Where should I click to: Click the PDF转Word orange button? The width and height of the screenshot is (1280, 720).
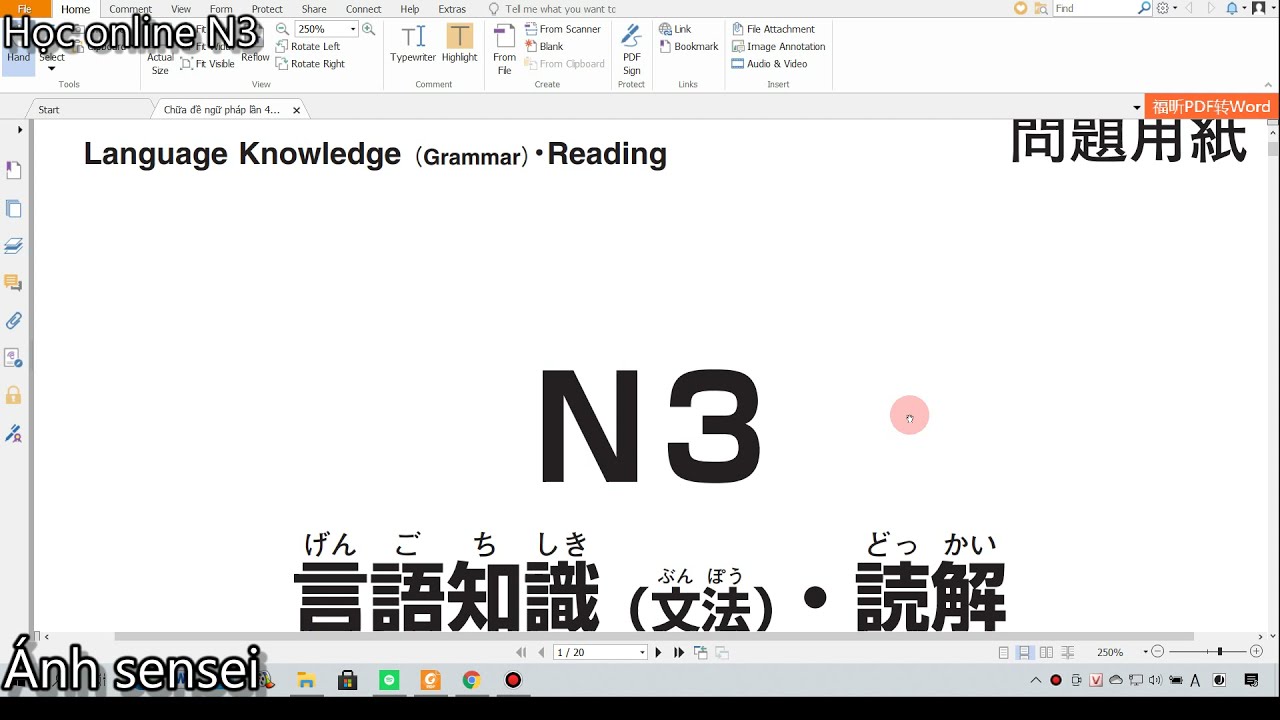coord(1211,107)
